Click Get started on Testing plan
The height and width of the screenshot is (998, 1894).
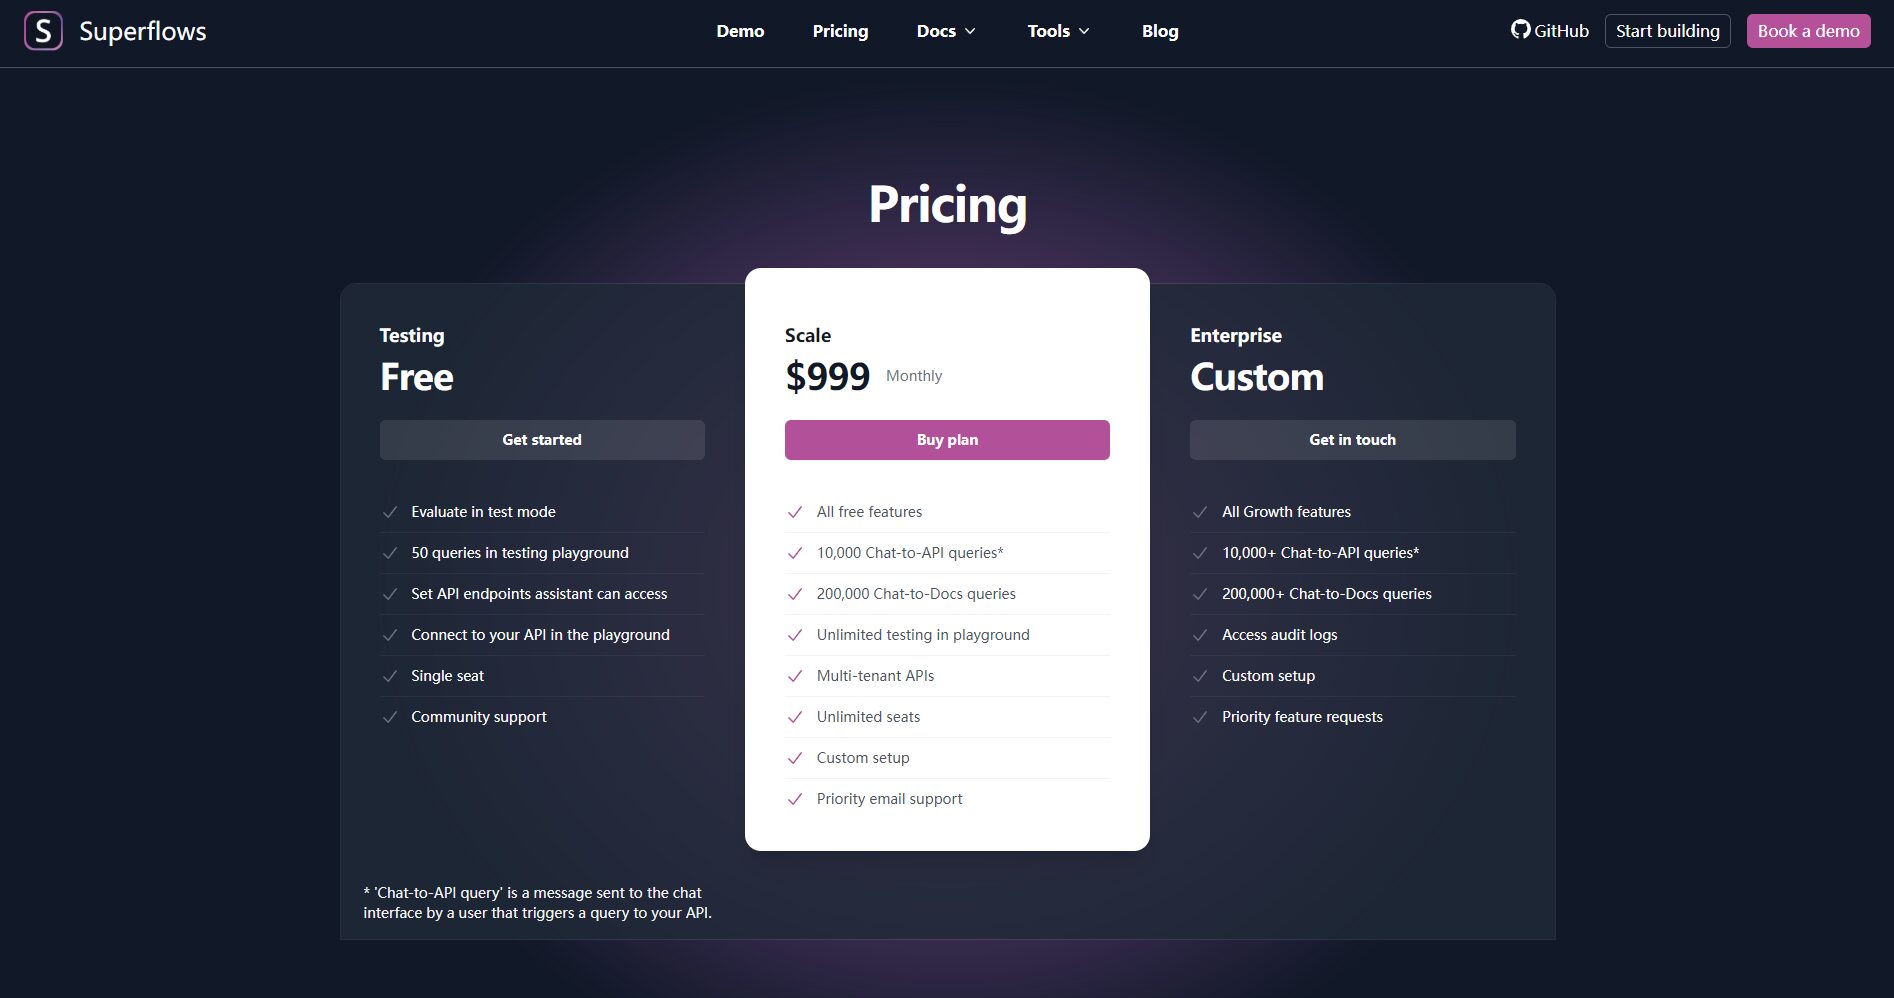542,440
